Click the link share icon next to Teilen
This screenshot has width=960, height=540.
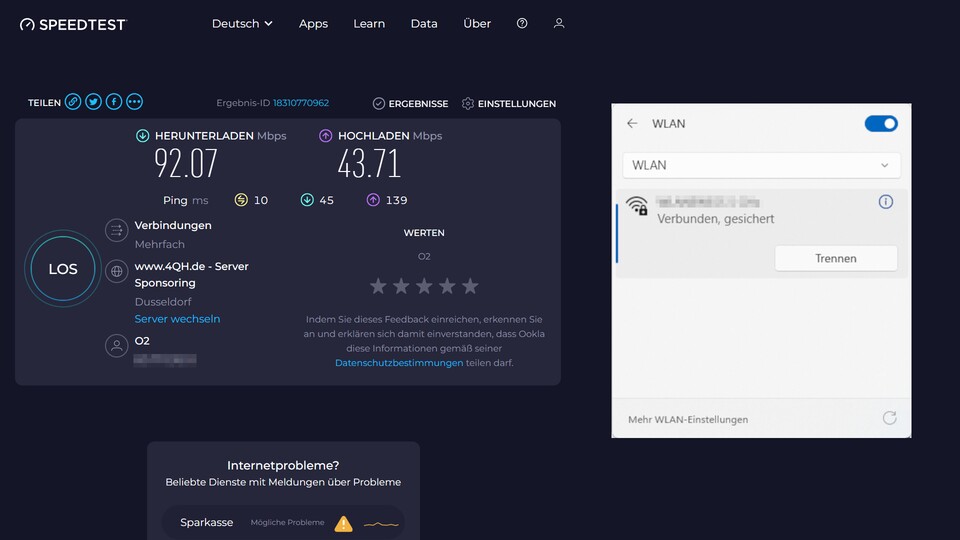(x=73, y=102)
